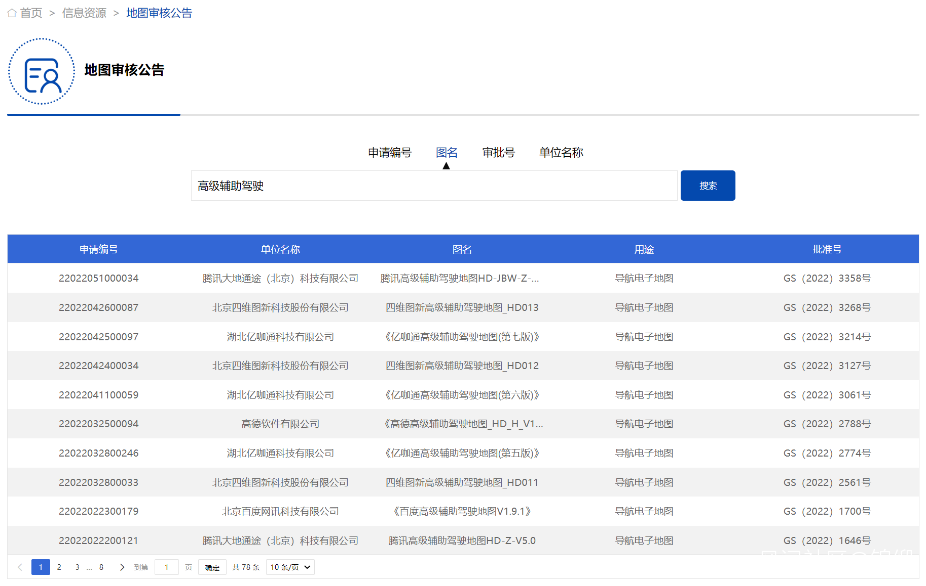This screenshot has width=926, height=586.
Task: Select the 申请编号 search tab
Action: tap(389, 153)
